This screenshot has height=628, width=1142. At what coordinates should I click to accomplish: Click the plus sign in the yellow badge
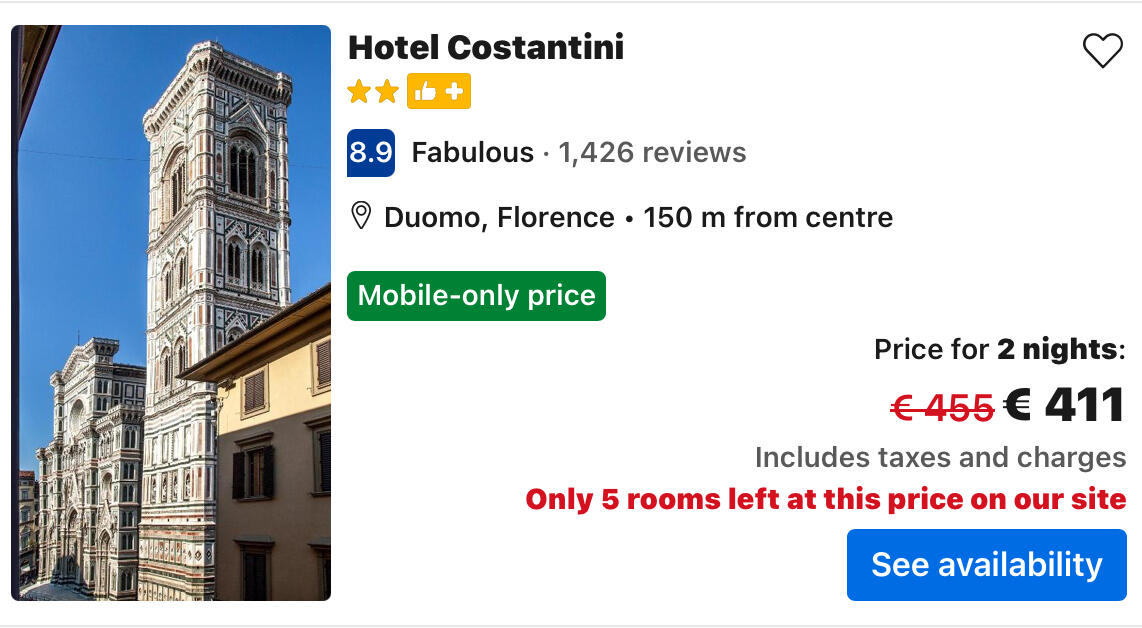pos(454,93)
